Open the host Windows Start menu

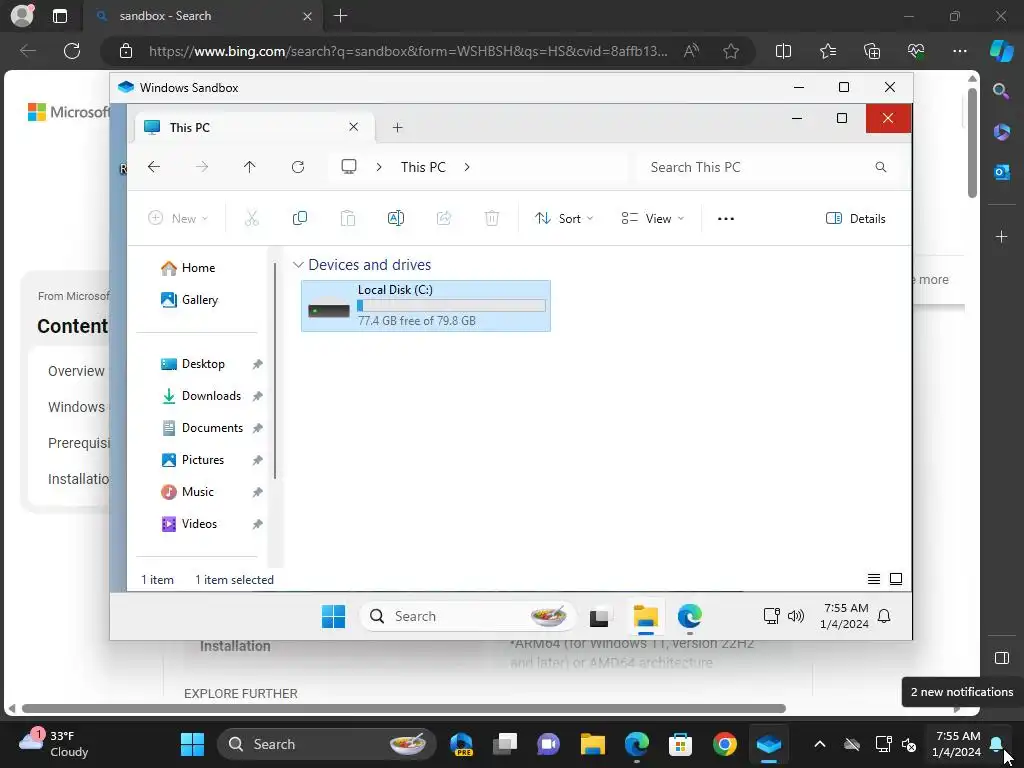click(x=192, y=744)
